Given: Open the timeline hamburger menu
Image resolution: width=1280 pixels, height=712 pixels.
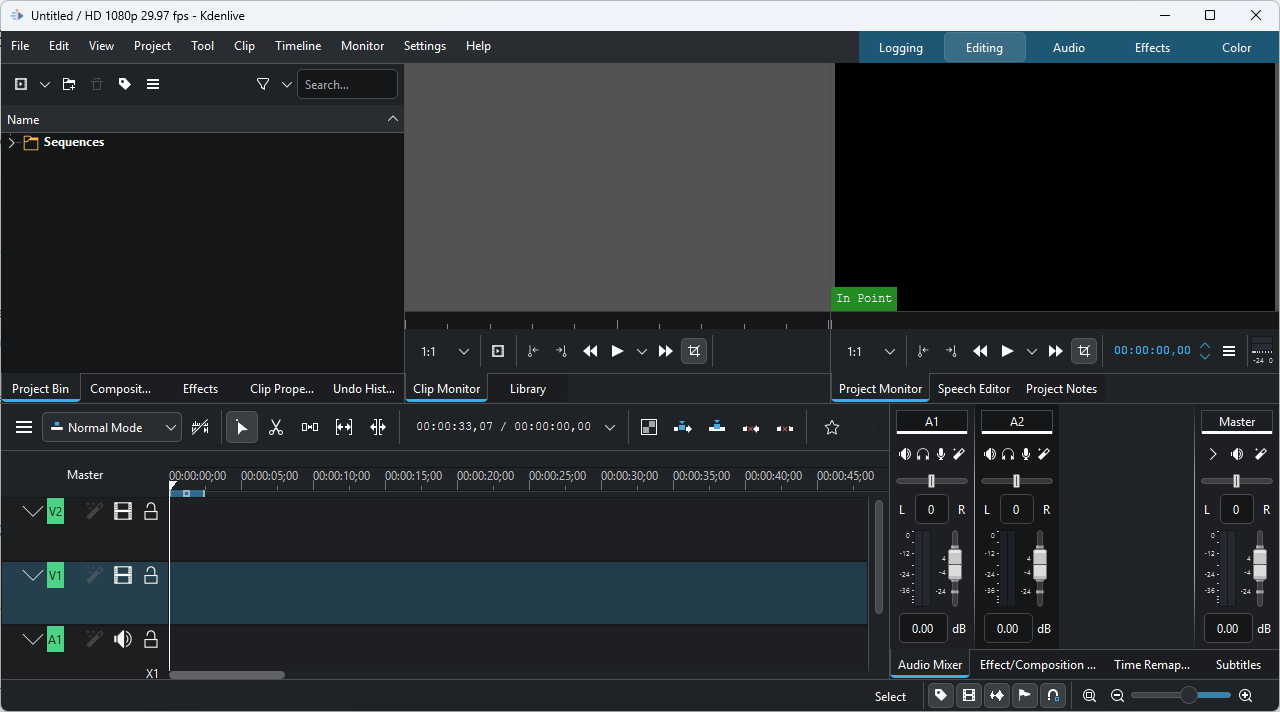Looking at the screenshot, I should [24, 428].
